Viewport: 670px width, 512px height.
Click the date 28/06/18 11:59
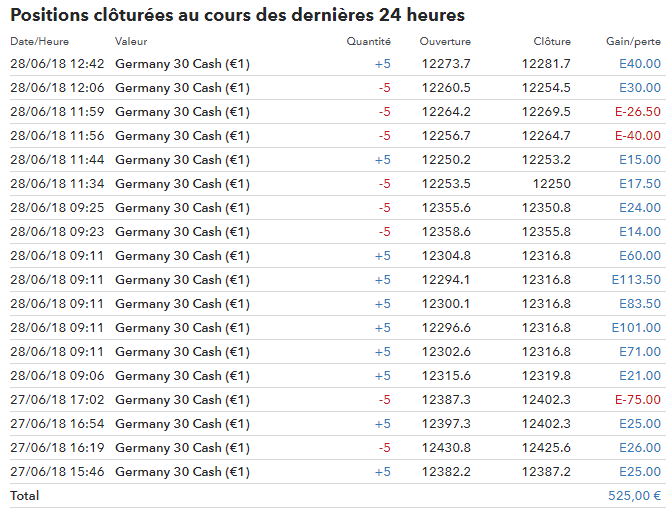57,112
